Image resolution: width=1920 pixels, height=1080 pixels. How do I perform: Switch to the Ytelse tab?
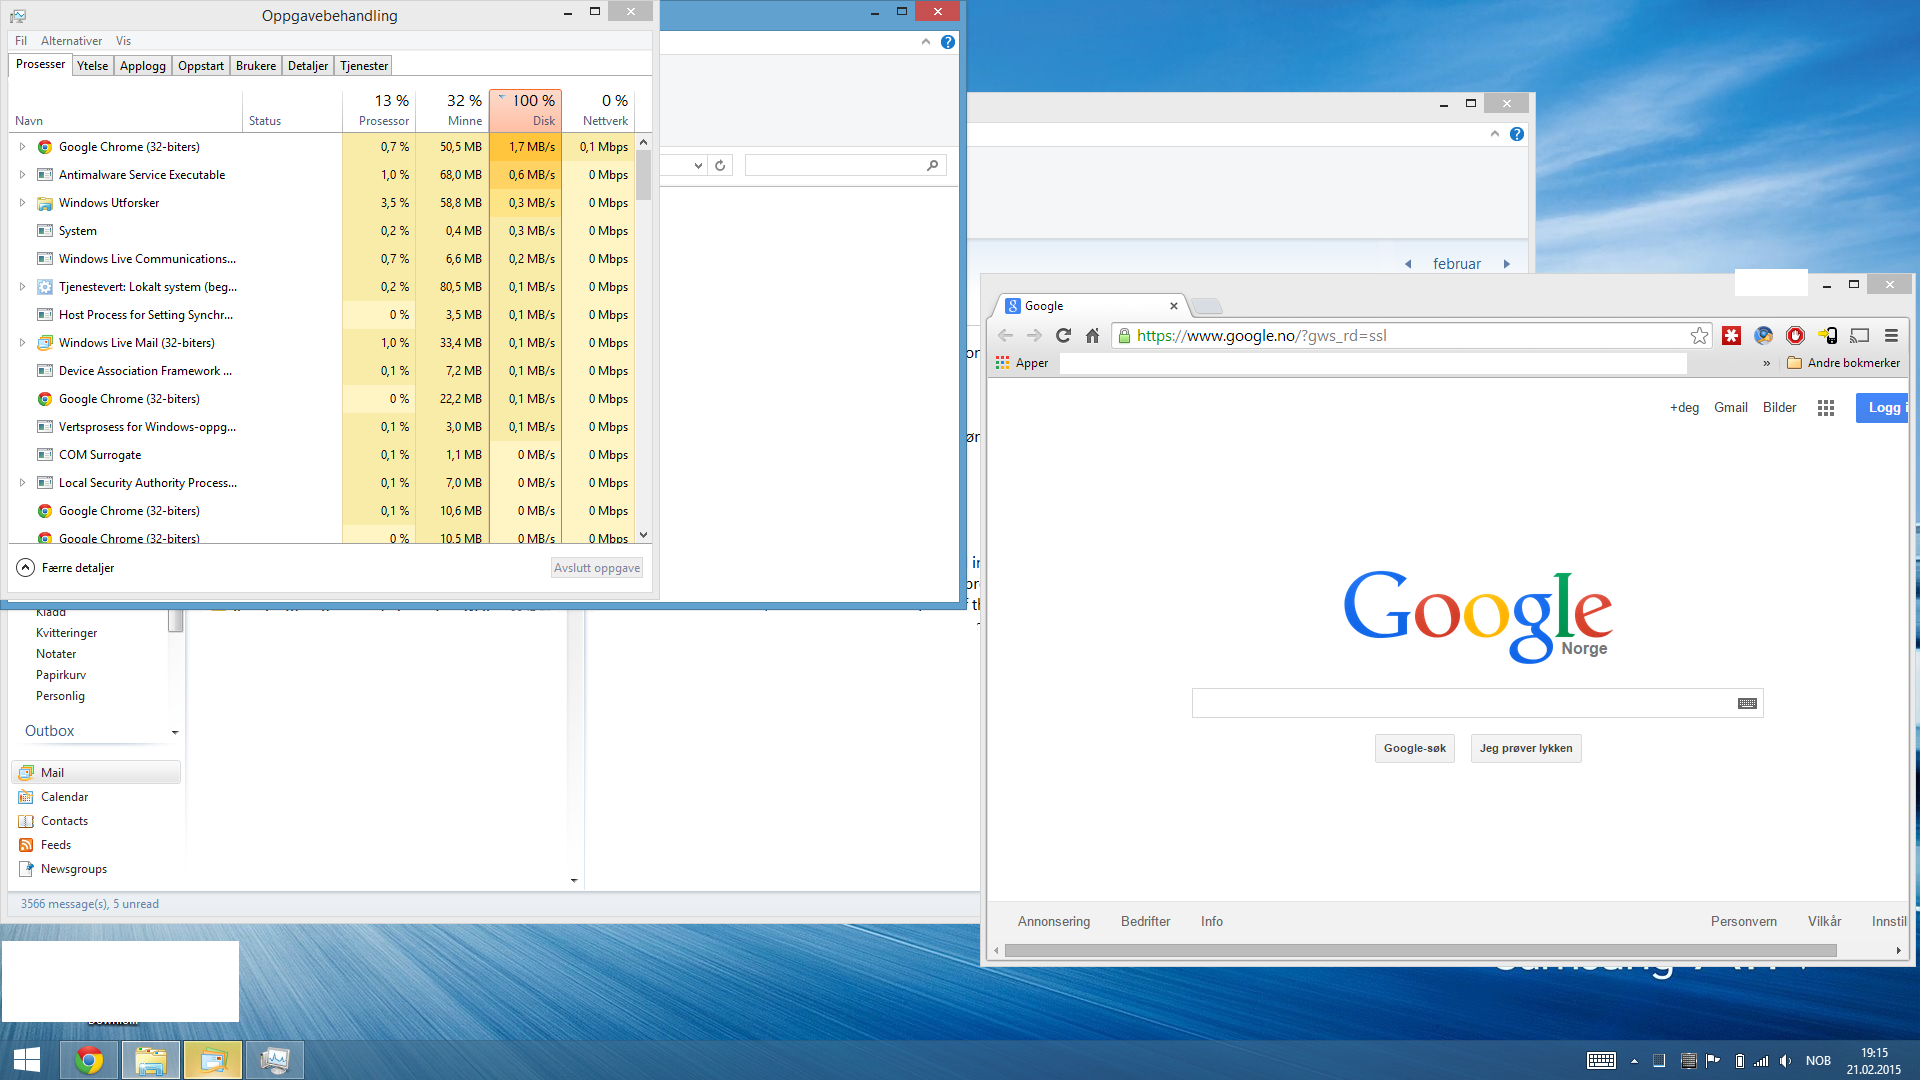pos(93,66)
